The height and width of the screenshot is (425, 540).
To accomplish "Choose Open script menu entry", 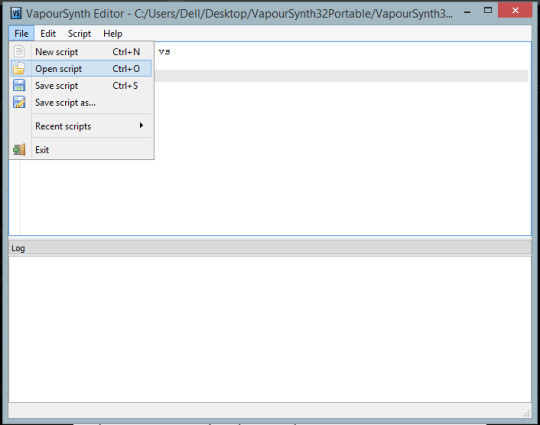I will pos(81,69).
